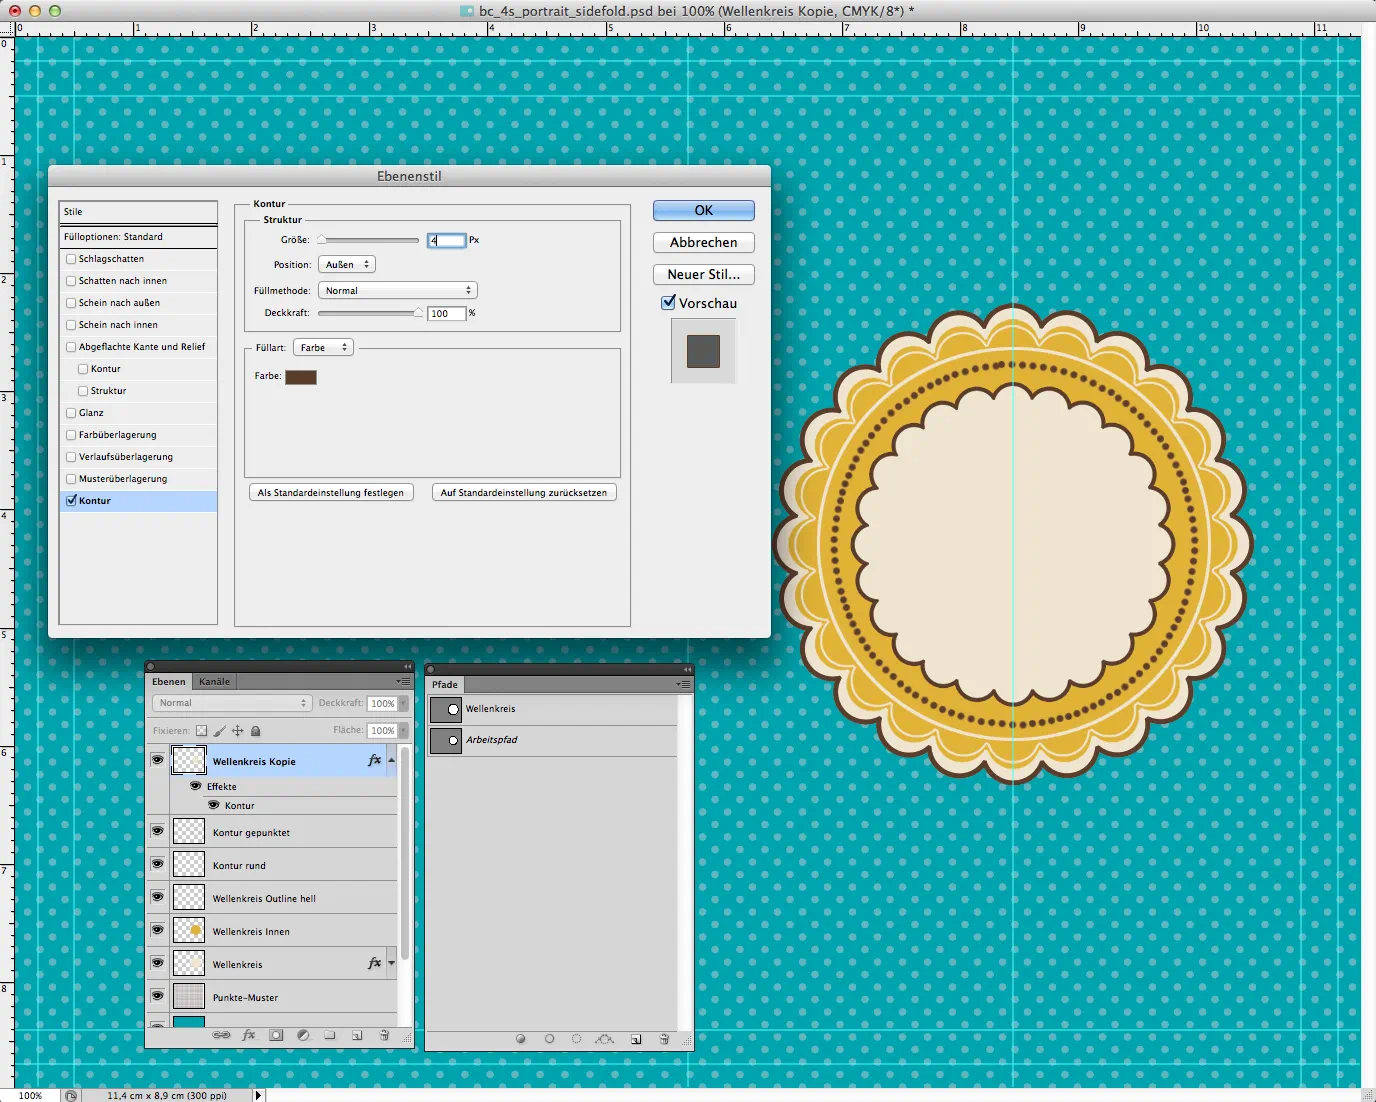Image resolution: width=1376 pixels, height=1102 pixels.
Task: Load path as selection icon in Pfade panel
Action: tap(576, 1039)
